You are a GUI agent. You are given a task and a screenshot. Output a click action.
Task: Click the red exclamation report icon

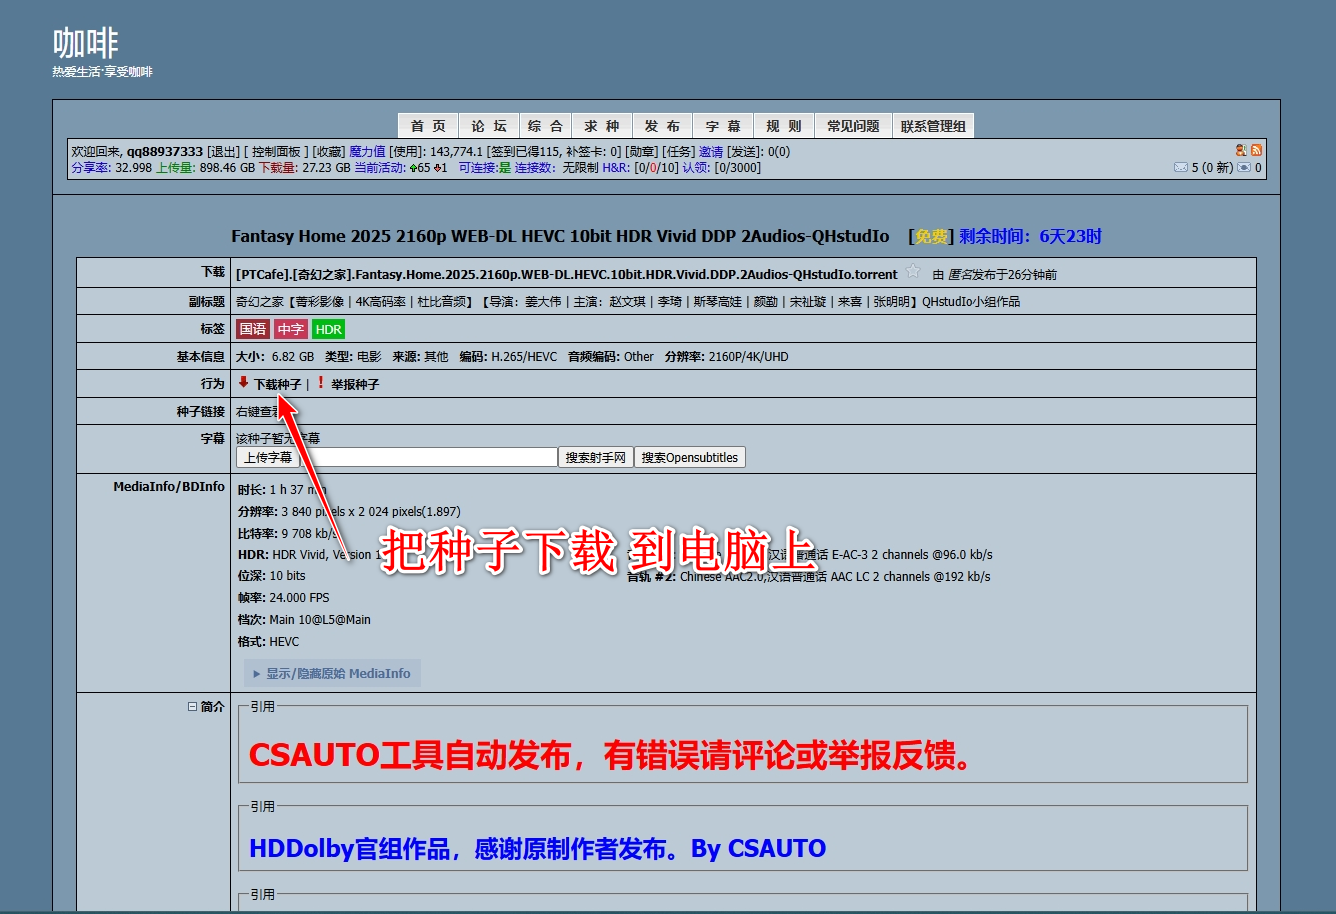(320, 383)
